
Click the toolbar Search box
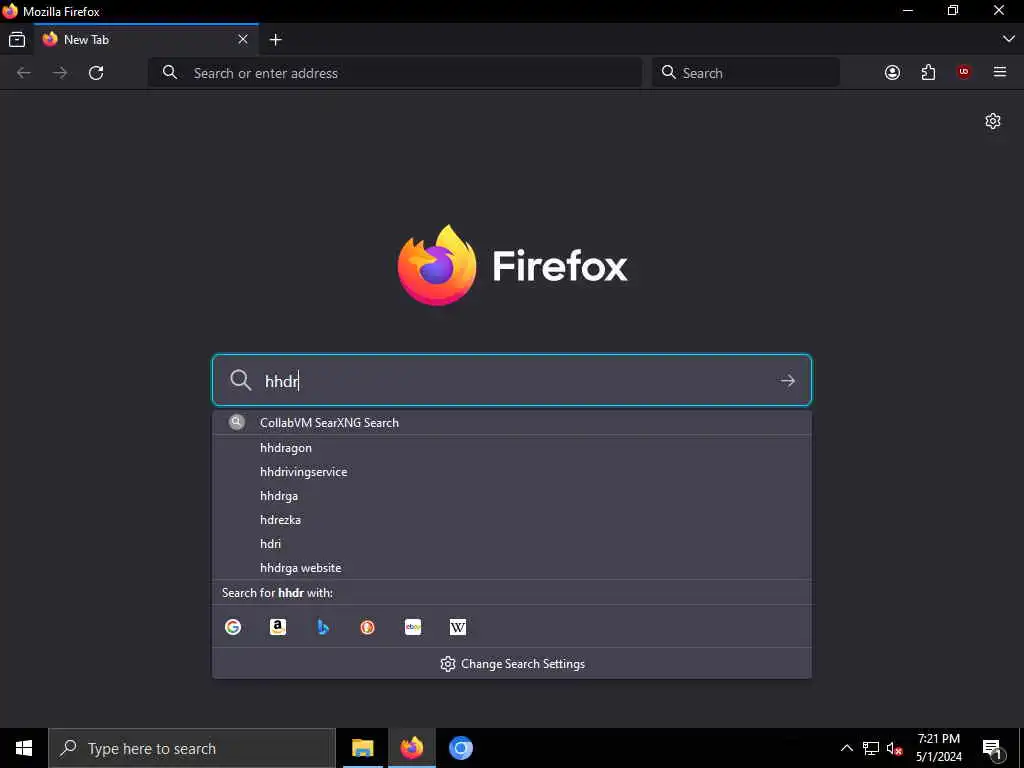746,72
